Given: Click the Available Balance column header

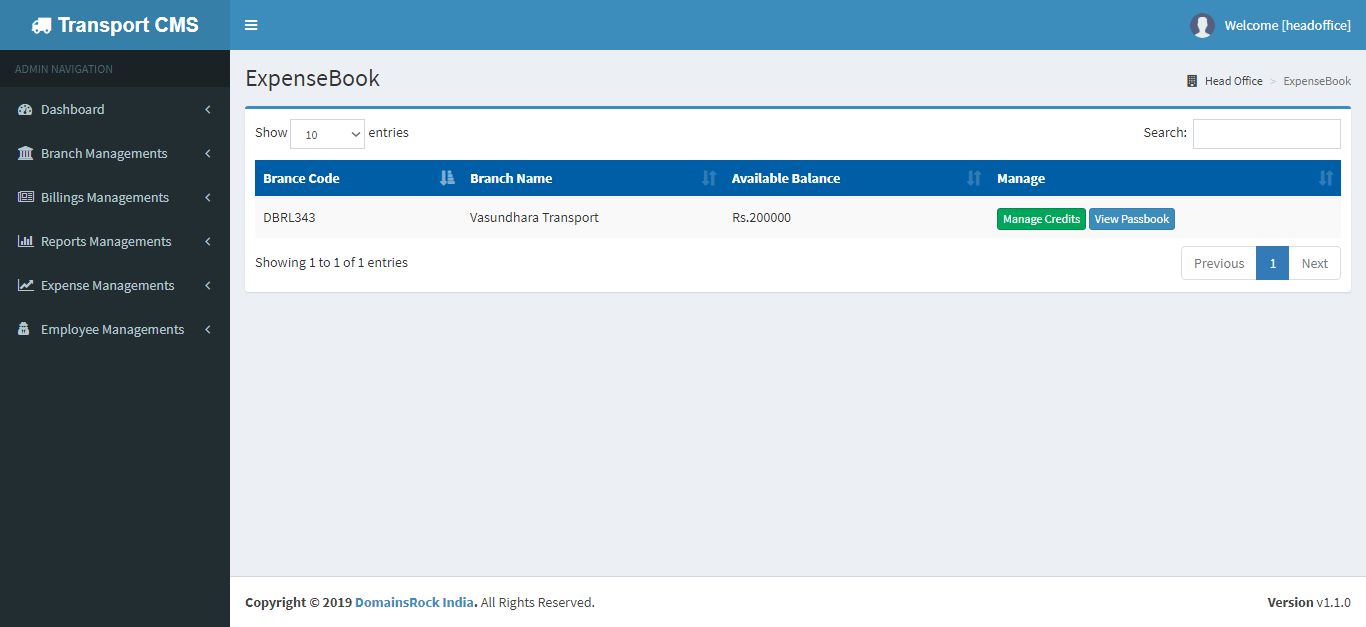Looking at the screenshot, I should click(x=856, y=178).
